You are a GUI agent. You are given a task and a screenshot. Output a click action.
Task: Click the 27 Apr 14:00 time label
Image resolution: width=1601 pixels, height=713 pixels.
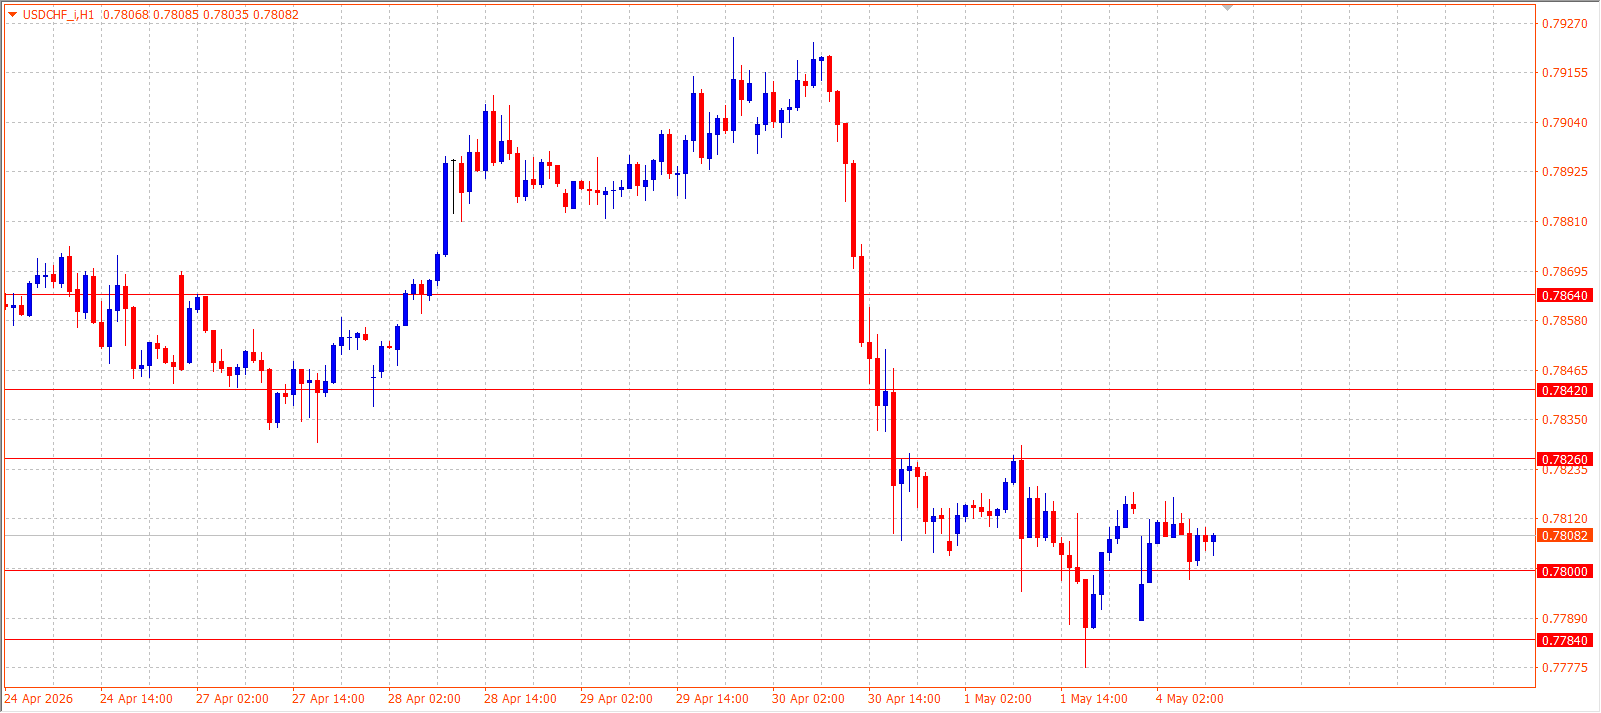tap(328, 699)
